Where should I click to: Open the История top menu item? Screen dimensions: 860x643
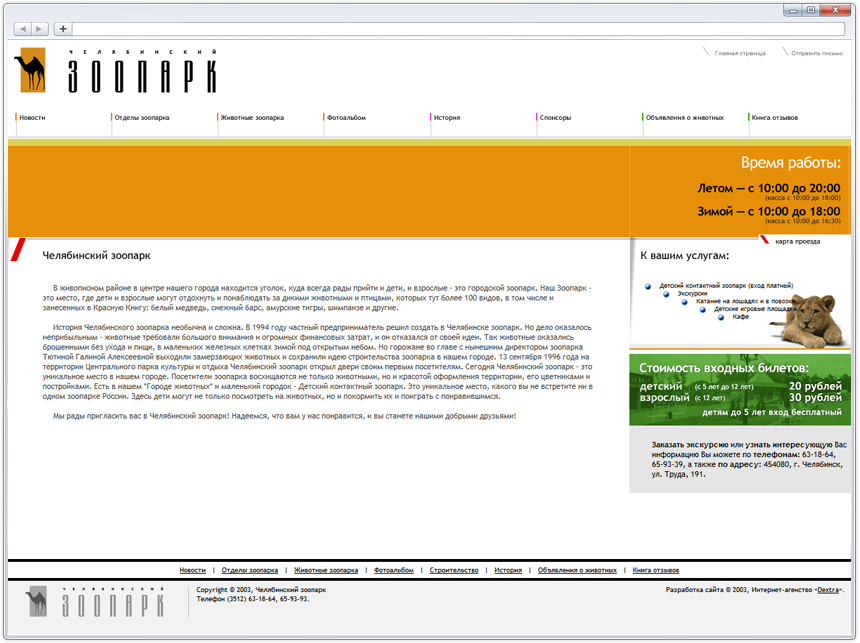447,117
